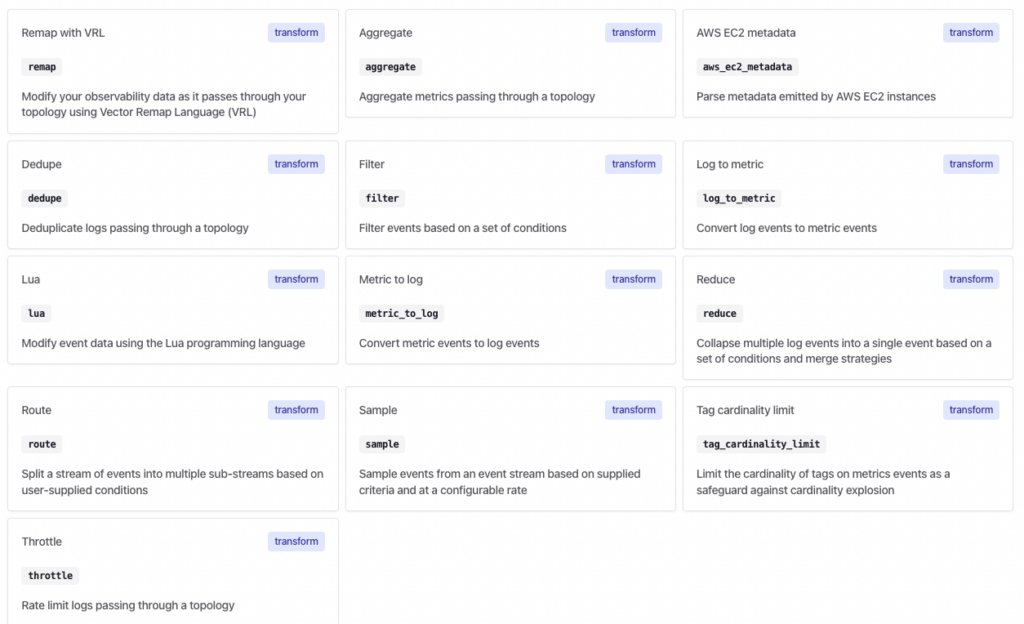Click the tag_cardinality_limit code label
1024x624 pixels.
[761, 444]
